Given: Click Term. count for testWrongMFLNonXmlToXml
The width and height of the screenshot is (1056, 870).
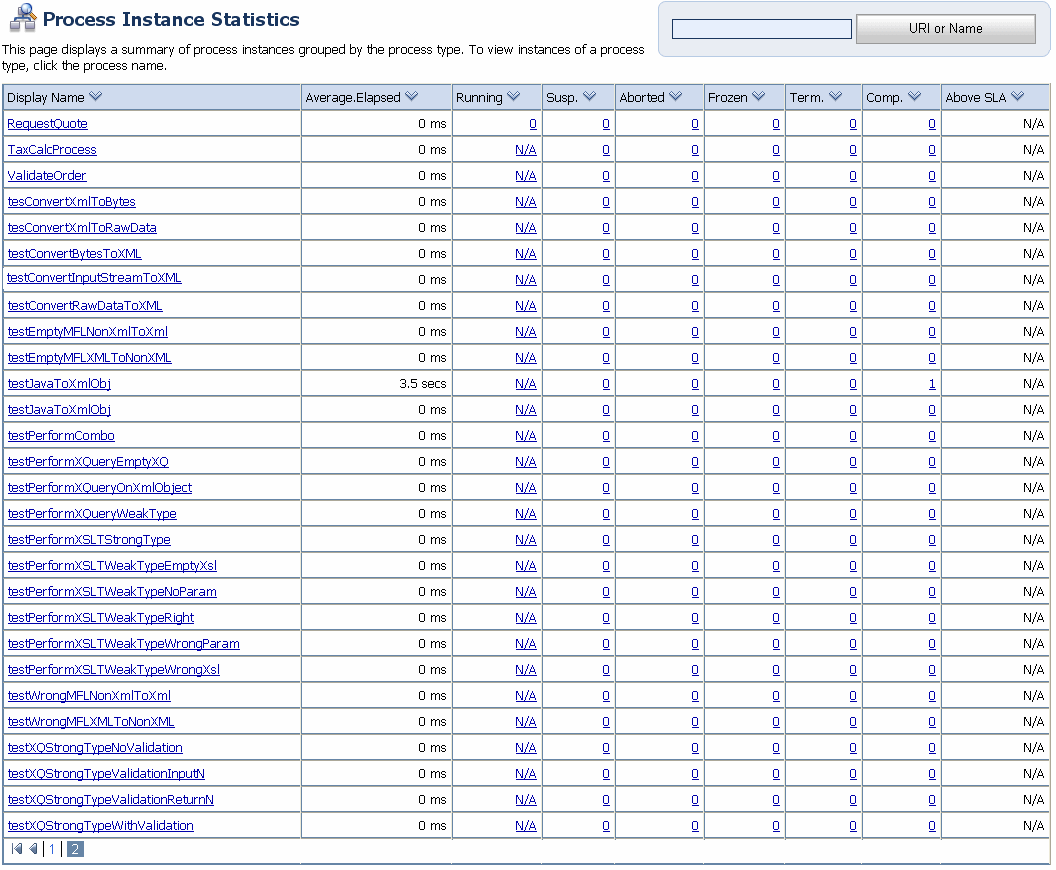Looking at the screenshot, I should pyautogui.click(x=853, y=696).
